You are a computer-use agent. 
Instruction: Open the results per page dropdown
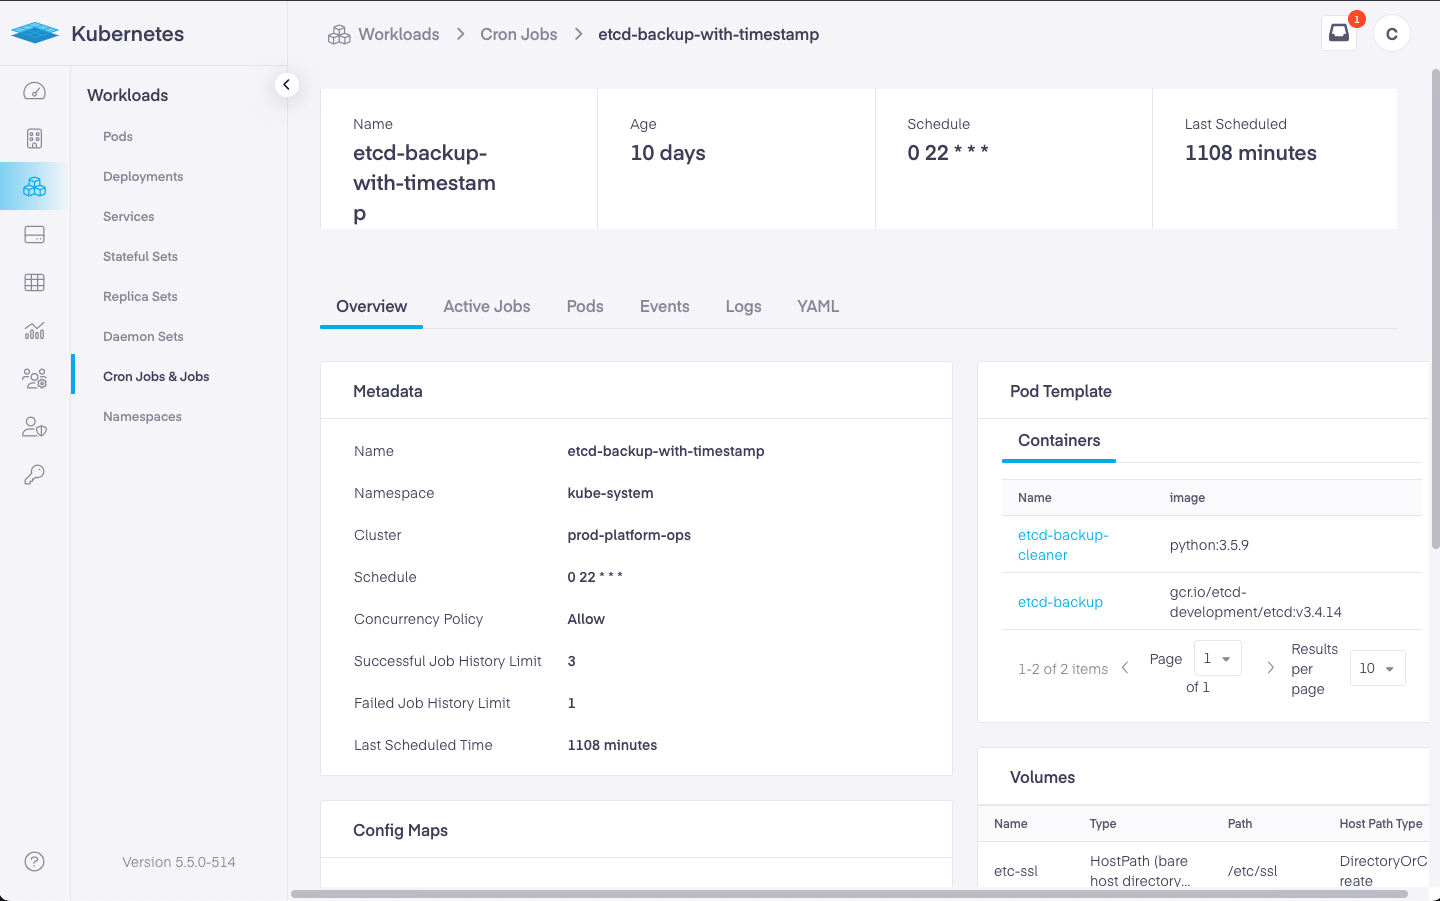pyautogui.click(x=1377, y=668)
